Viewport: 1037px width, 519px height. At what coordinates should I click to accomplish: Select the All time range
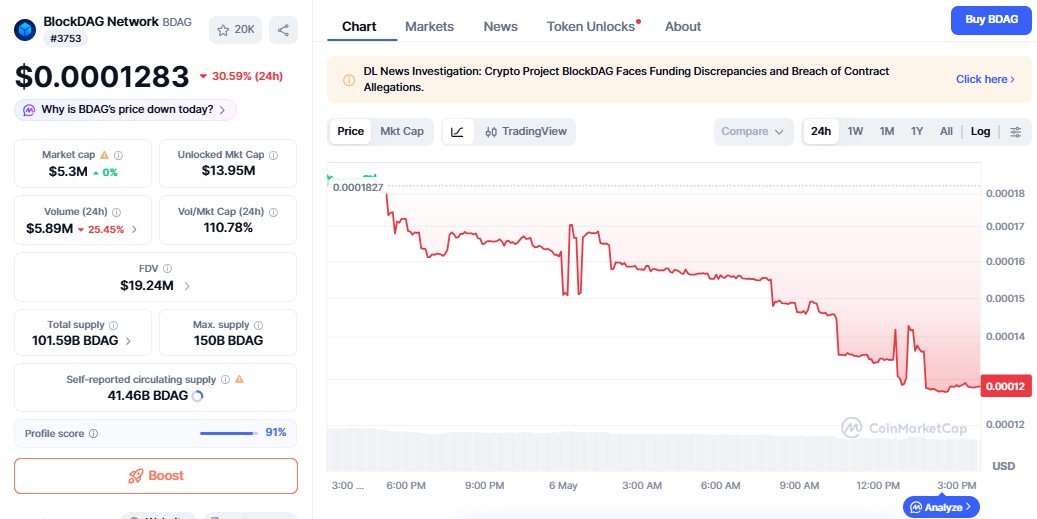click(946, 132)
